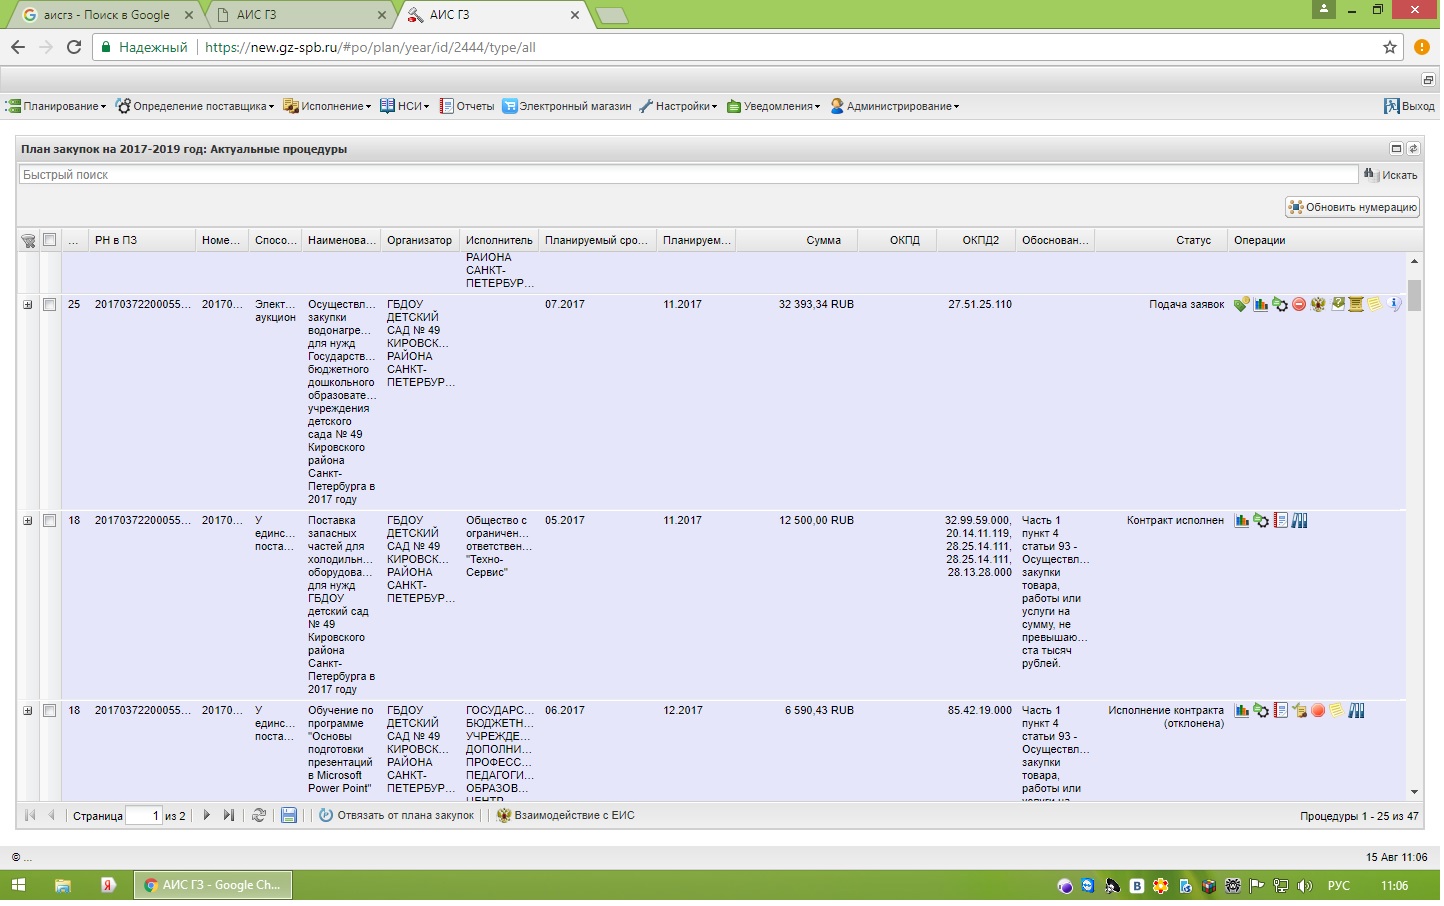Click the Выход logout link

point(1409,106)
